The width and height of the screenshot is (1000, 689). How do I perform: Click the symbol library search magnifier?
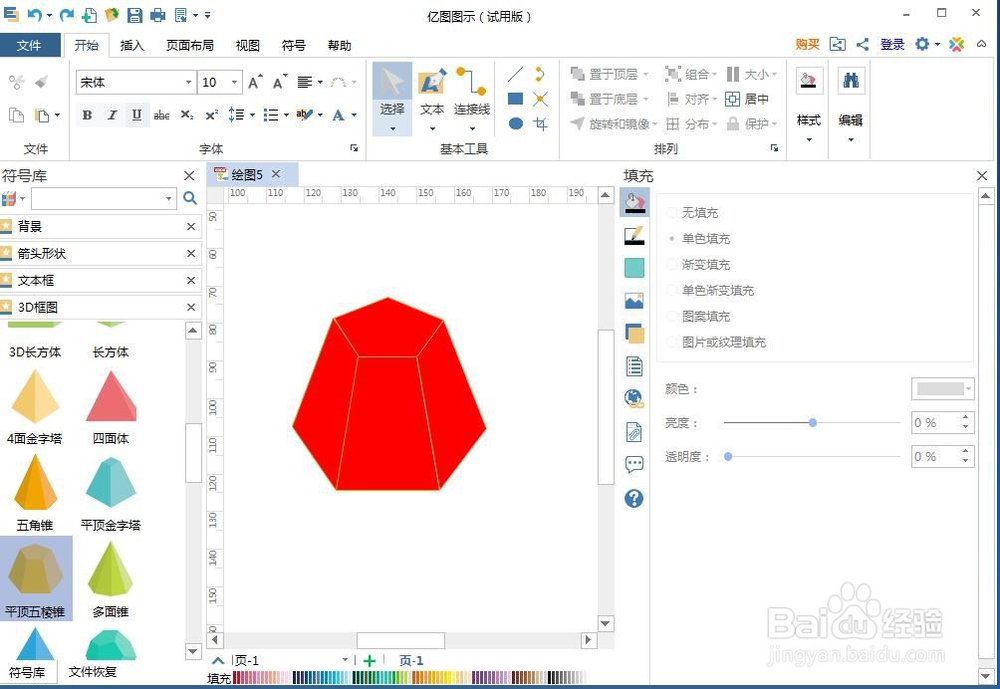pos(190,198)
